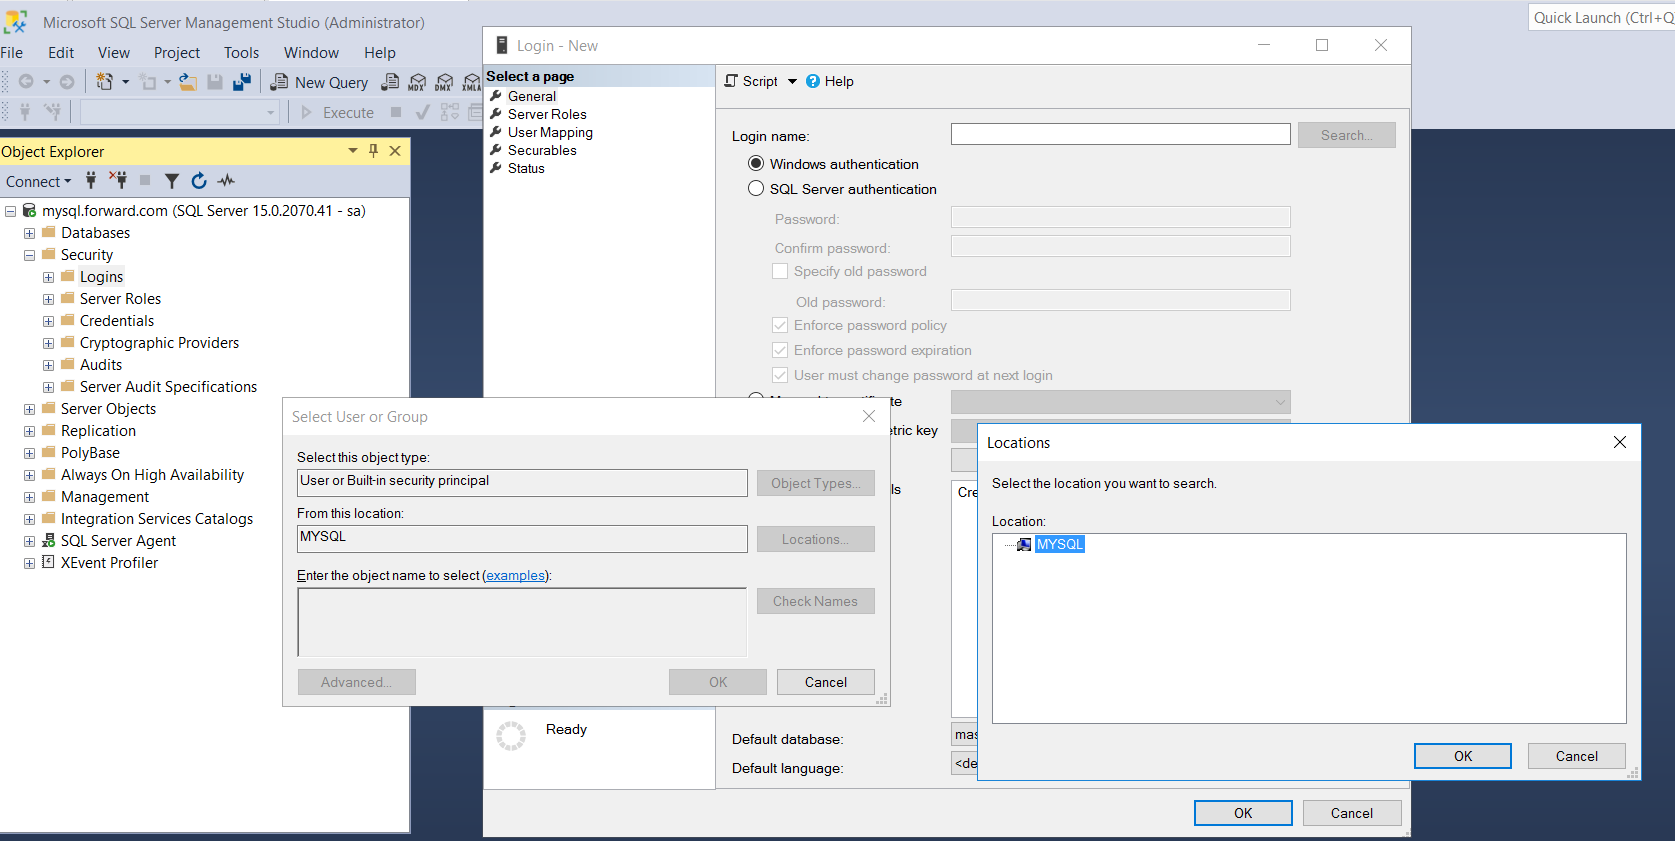Click Object Types button in Select User dialog
The image size is (1675, 841).
(815, 483)
